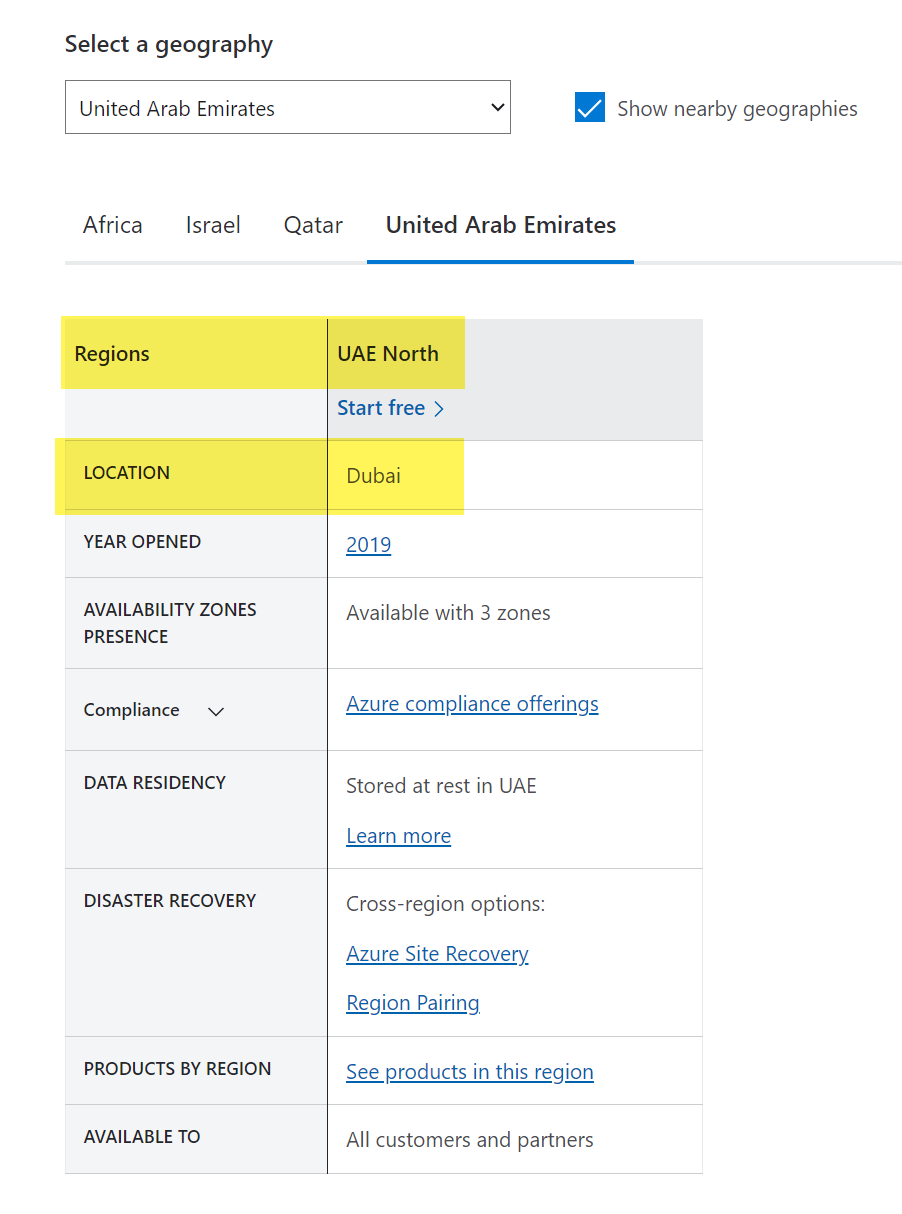
Task: Open Azure compliance offerings link
Action: [x=472, y=704]
